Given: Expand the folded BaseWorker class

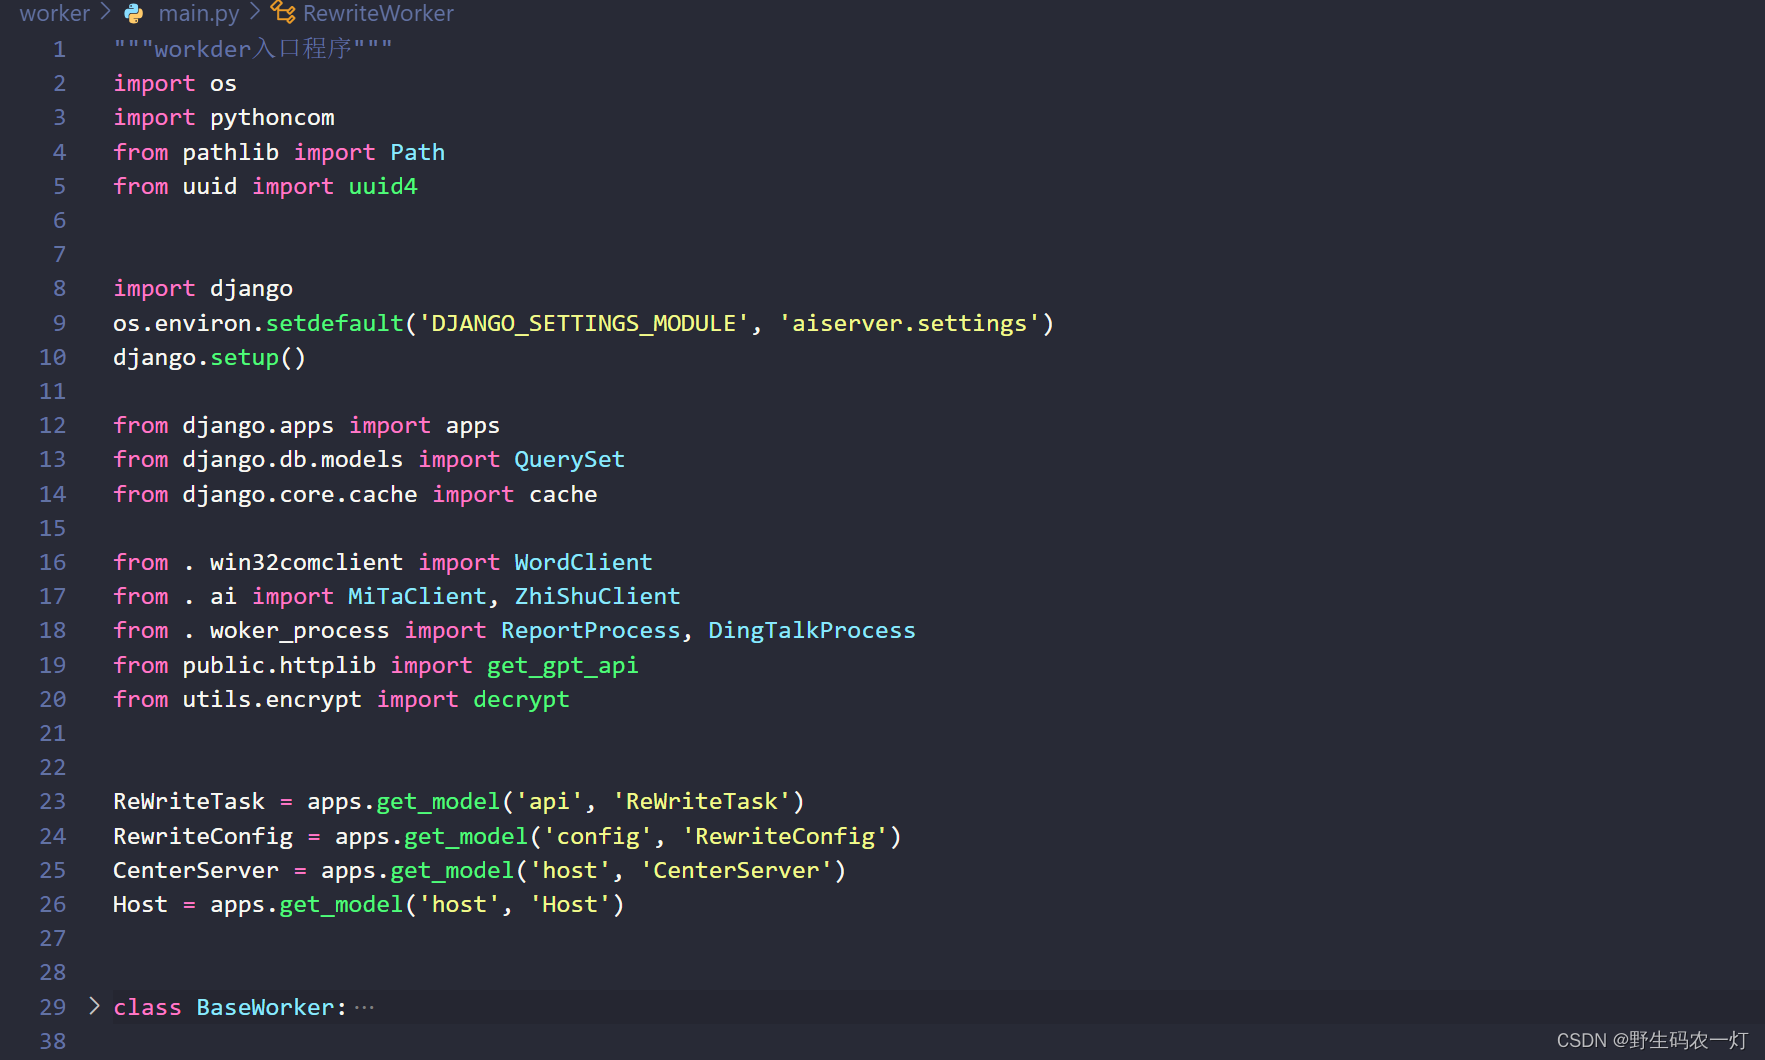Looking at the screenshot, I should pos(94,1006).
